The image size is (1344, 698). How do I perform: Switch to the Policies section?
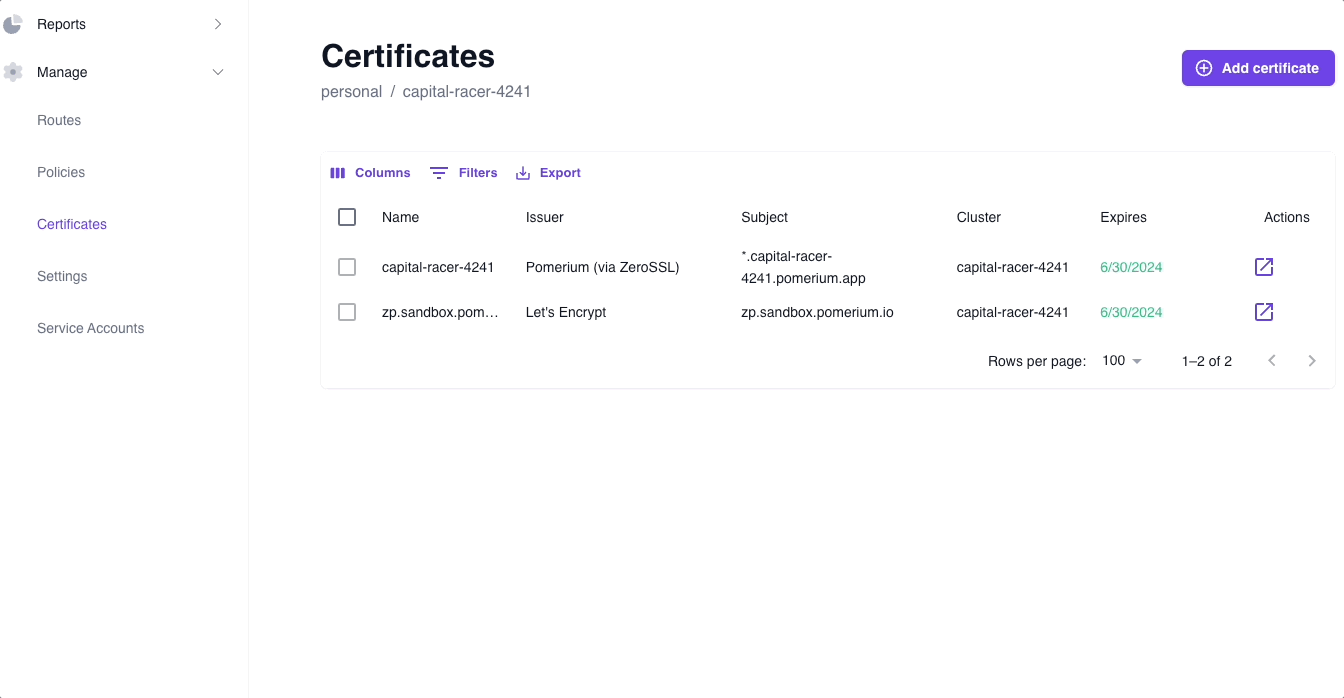coord(61,172)
